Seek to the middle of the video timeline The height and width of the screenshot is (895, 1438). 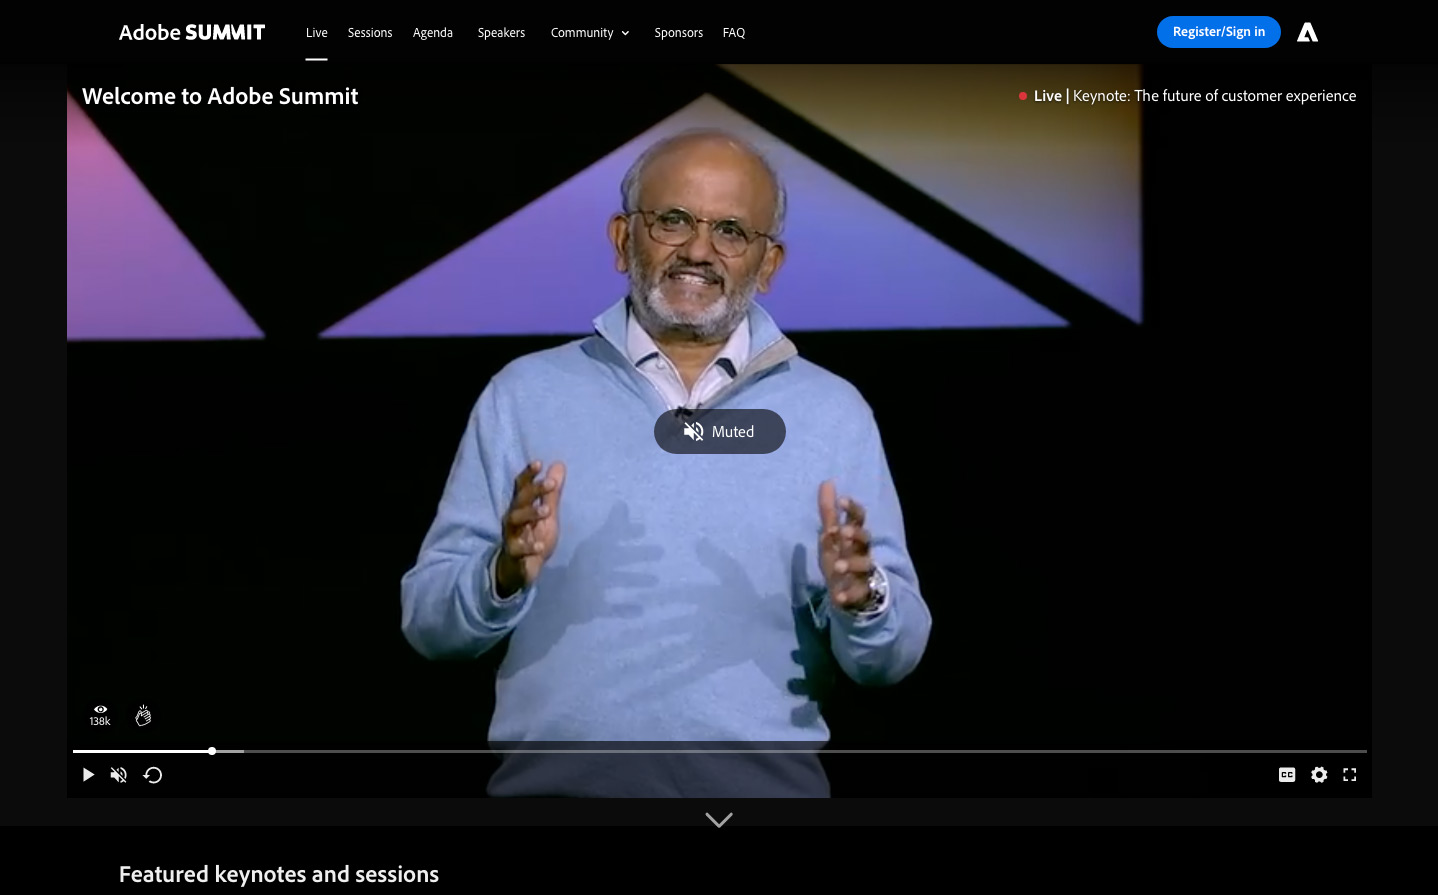click(720, 751)
